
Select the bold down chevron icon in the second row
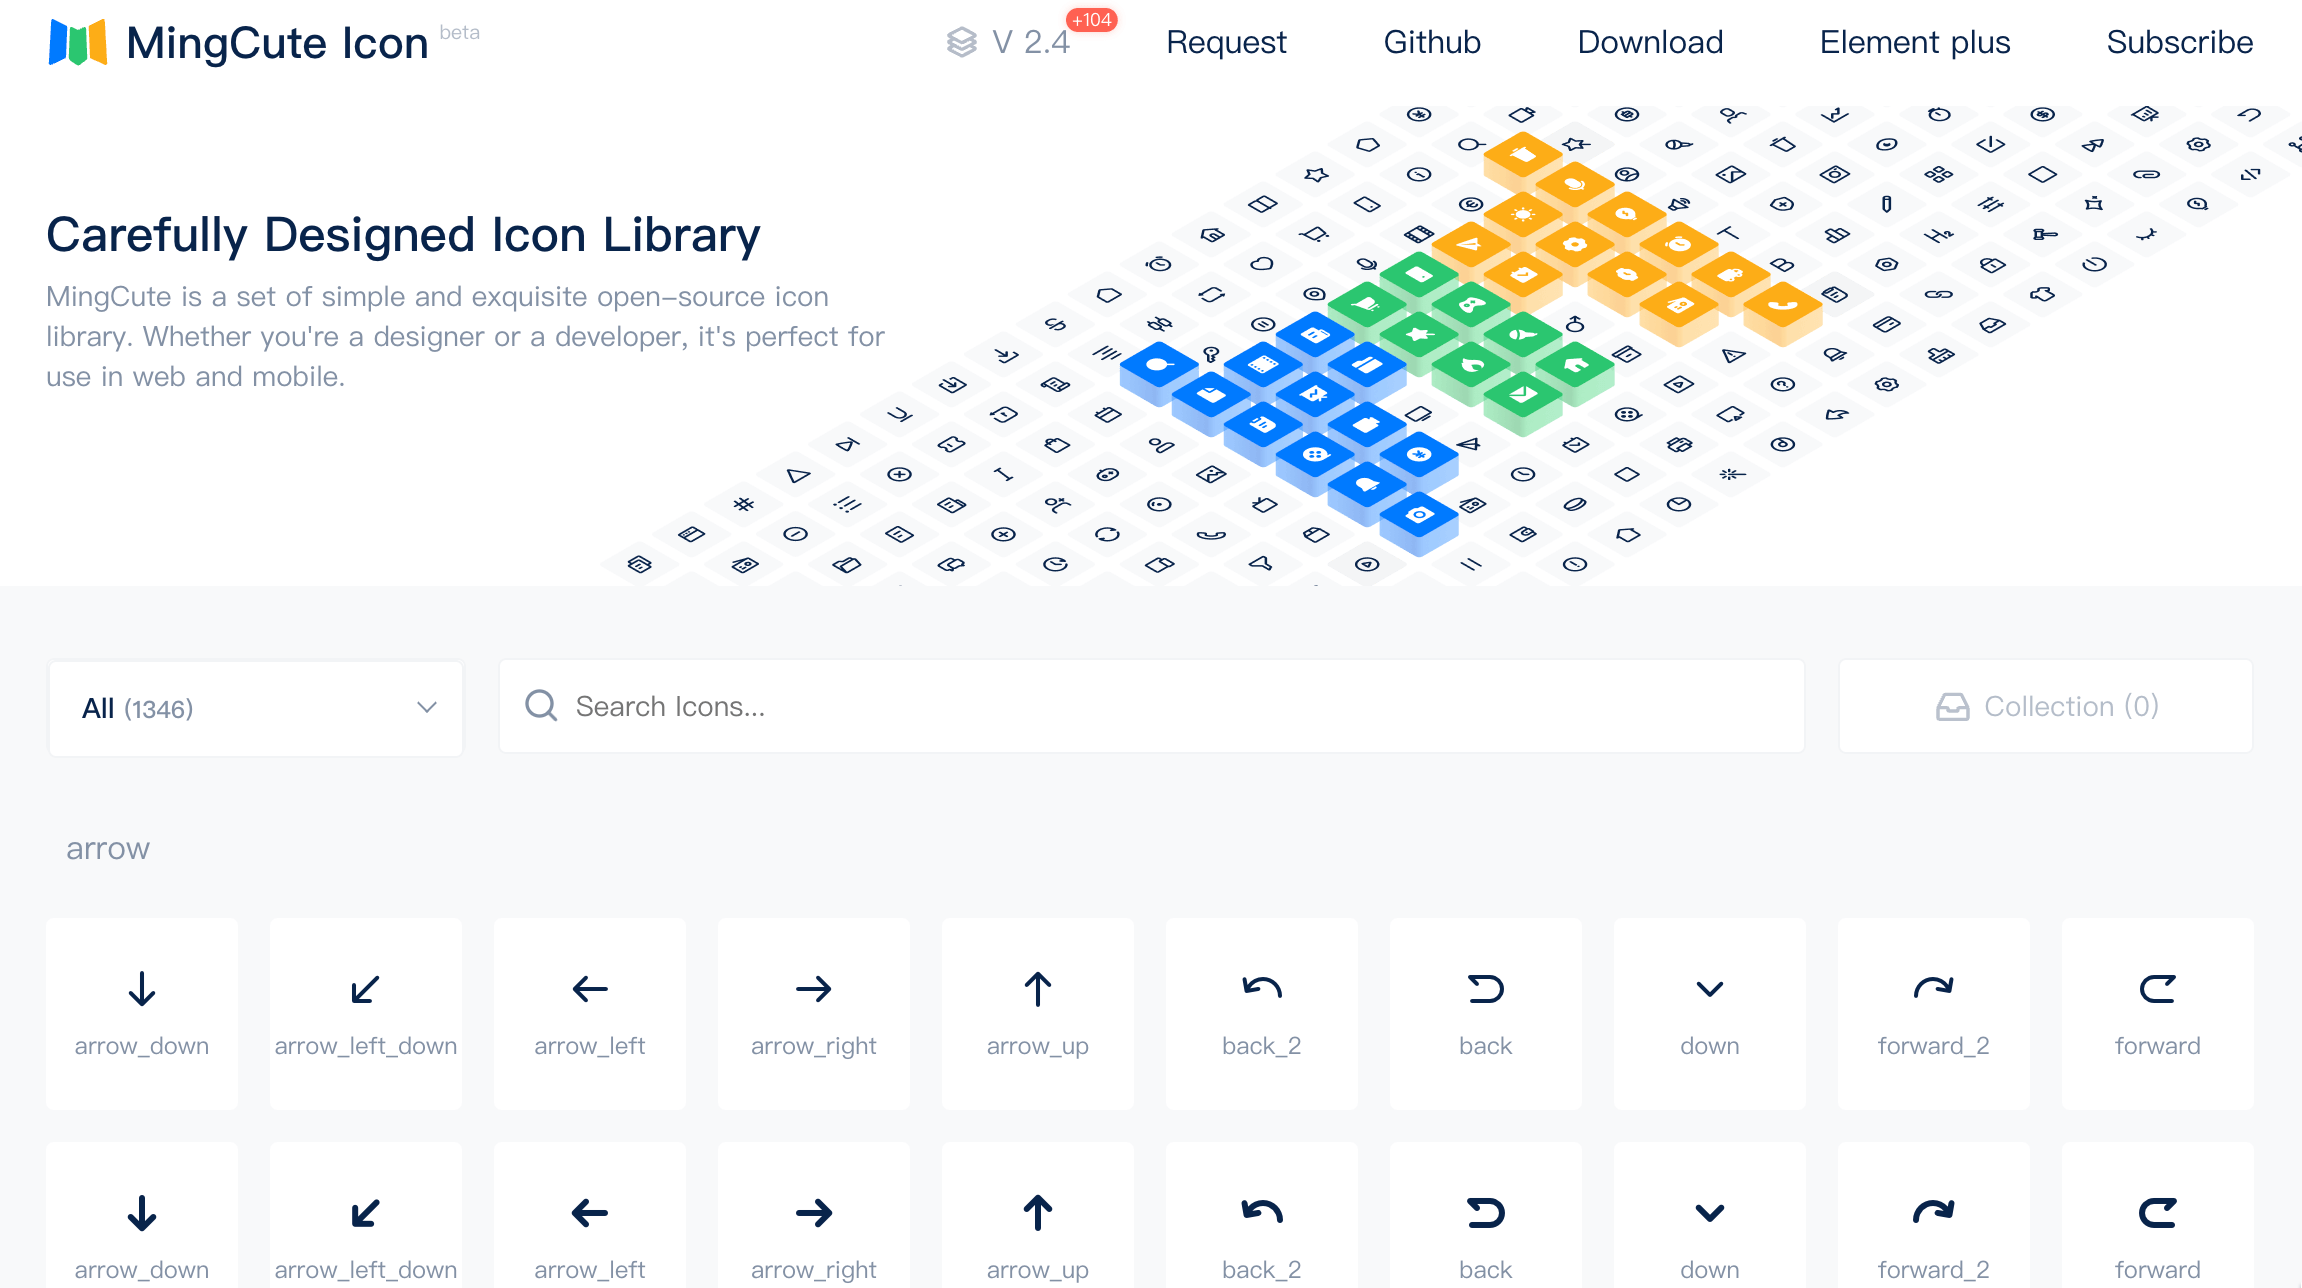[1710, 1214]
